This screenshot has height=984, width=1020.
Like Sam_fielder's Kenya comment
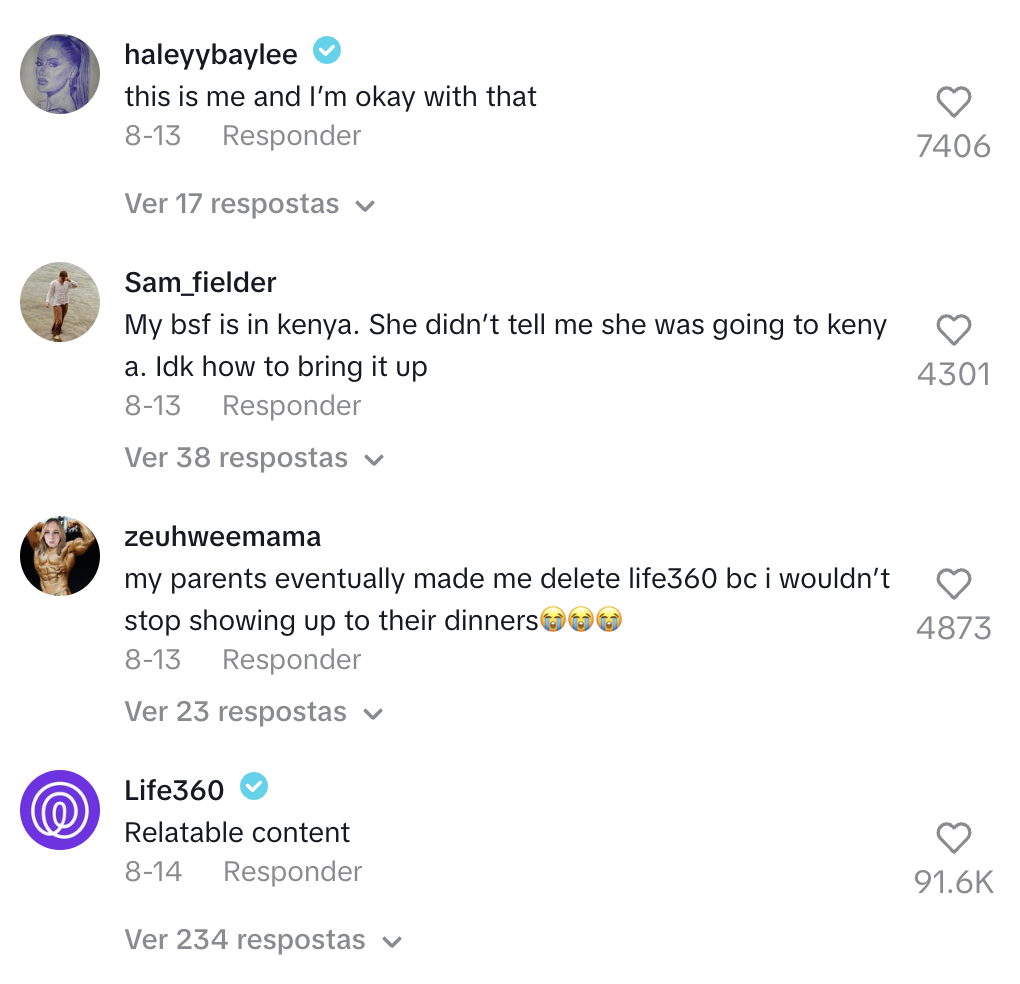(x=953, y=330)
